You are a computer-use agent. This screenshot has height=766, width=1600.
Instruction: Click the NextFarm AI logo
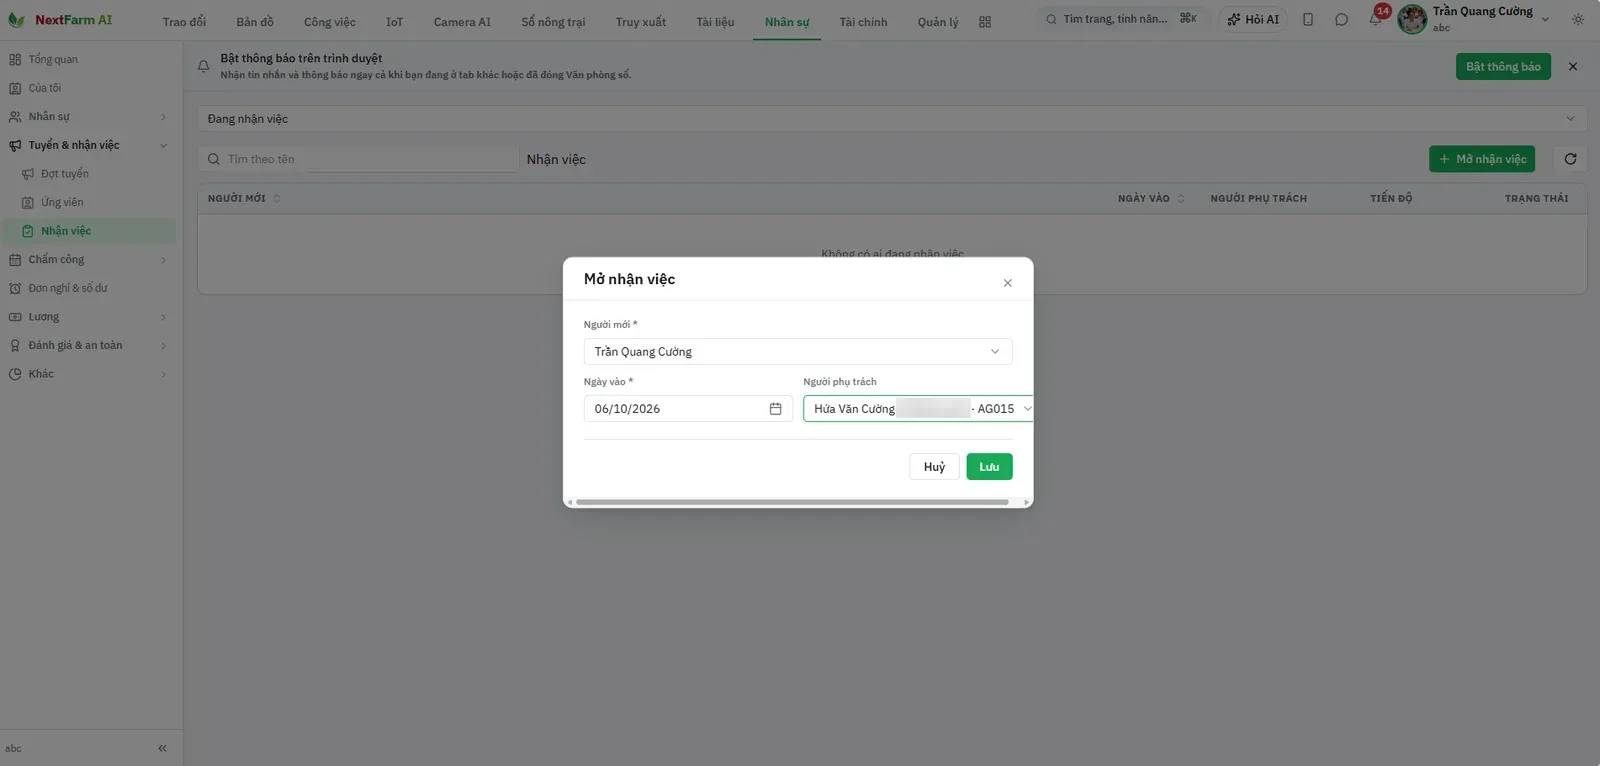(x=60, y=20)
